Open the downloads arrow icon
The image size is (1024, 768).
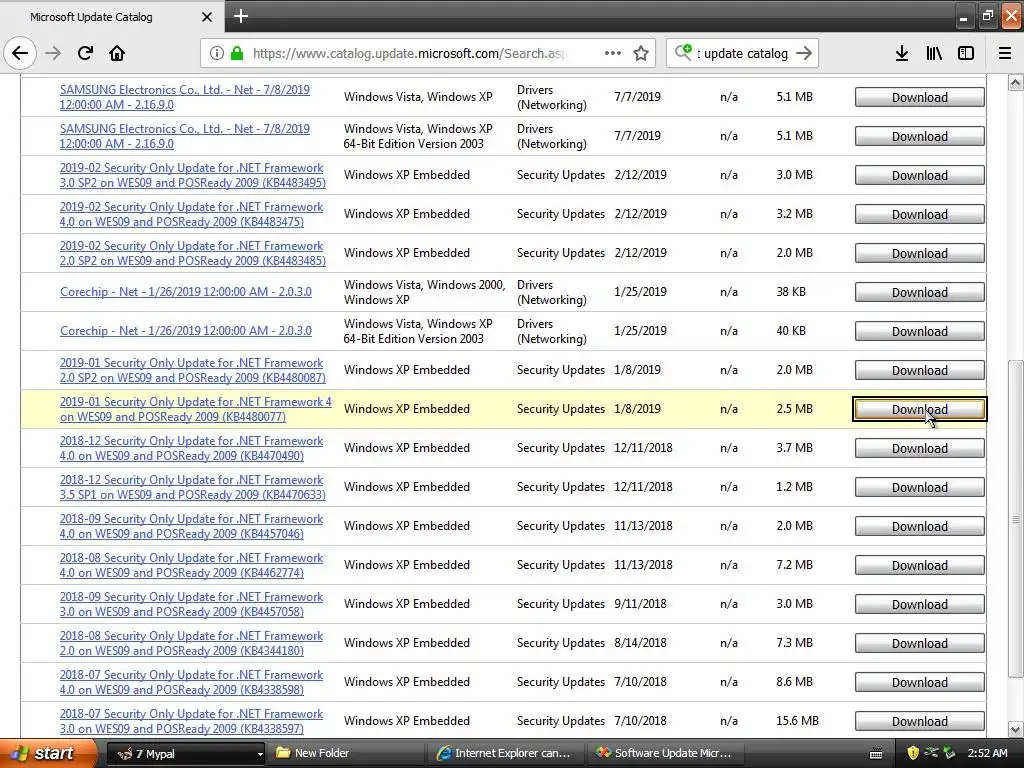pyautogui.click(x=902, y=53)
